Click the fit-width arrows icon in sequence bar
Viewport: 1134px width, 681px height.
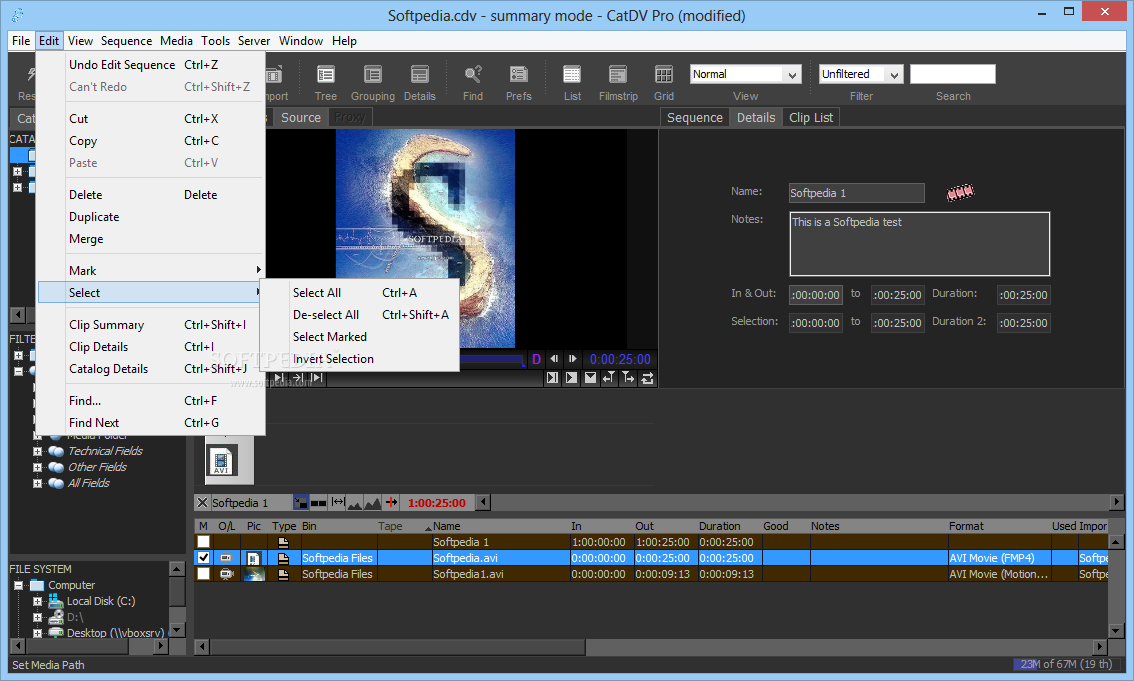338,502
